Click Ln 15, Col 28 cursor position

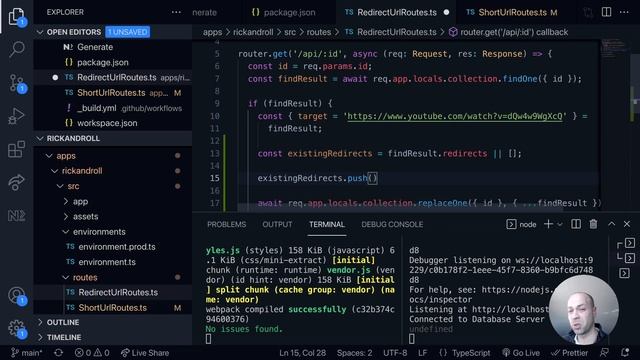click(302, 353)
